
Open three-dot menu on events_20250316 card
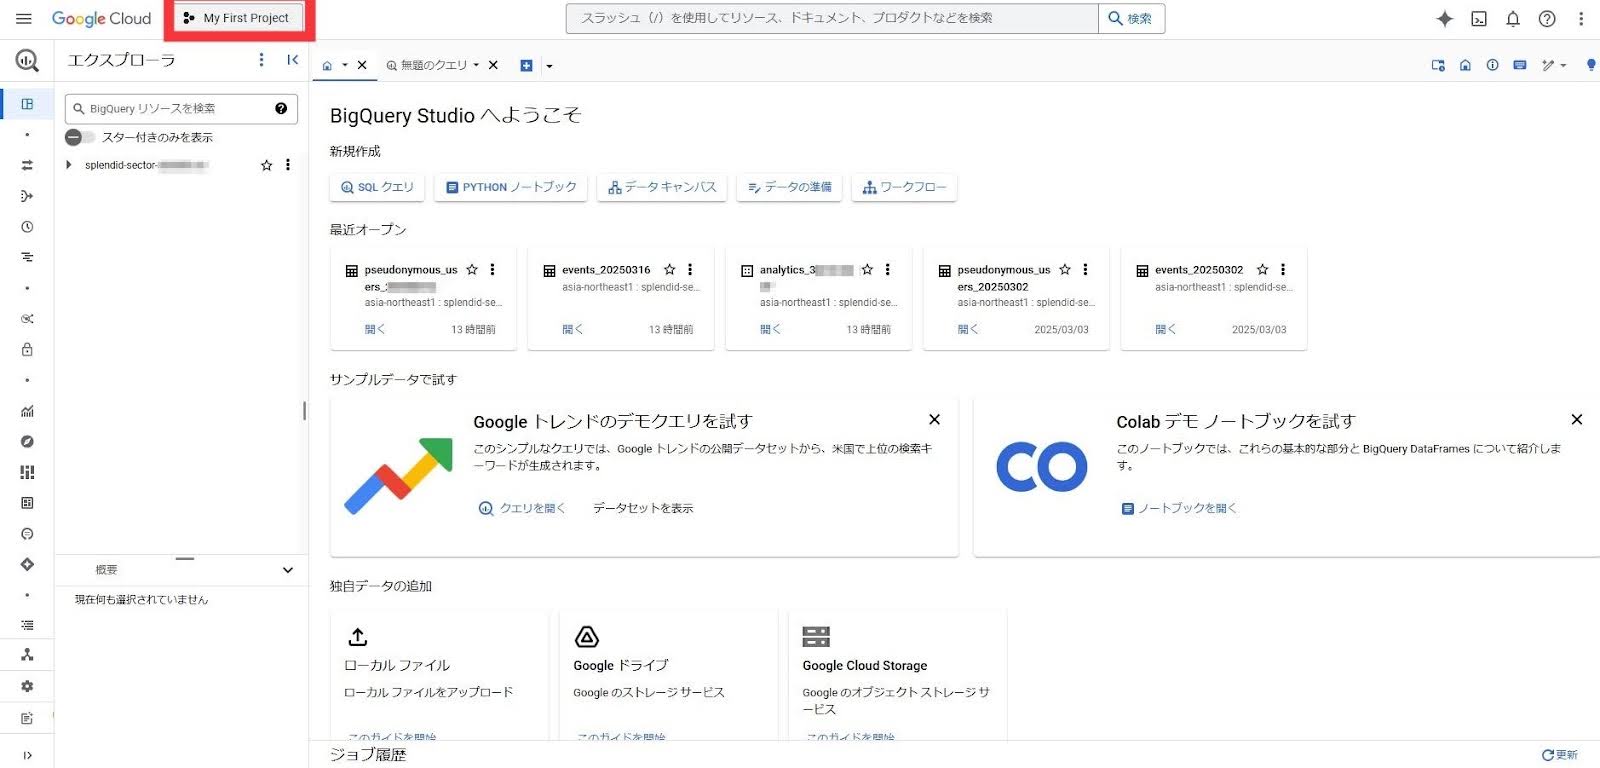[x=690, y=269]
